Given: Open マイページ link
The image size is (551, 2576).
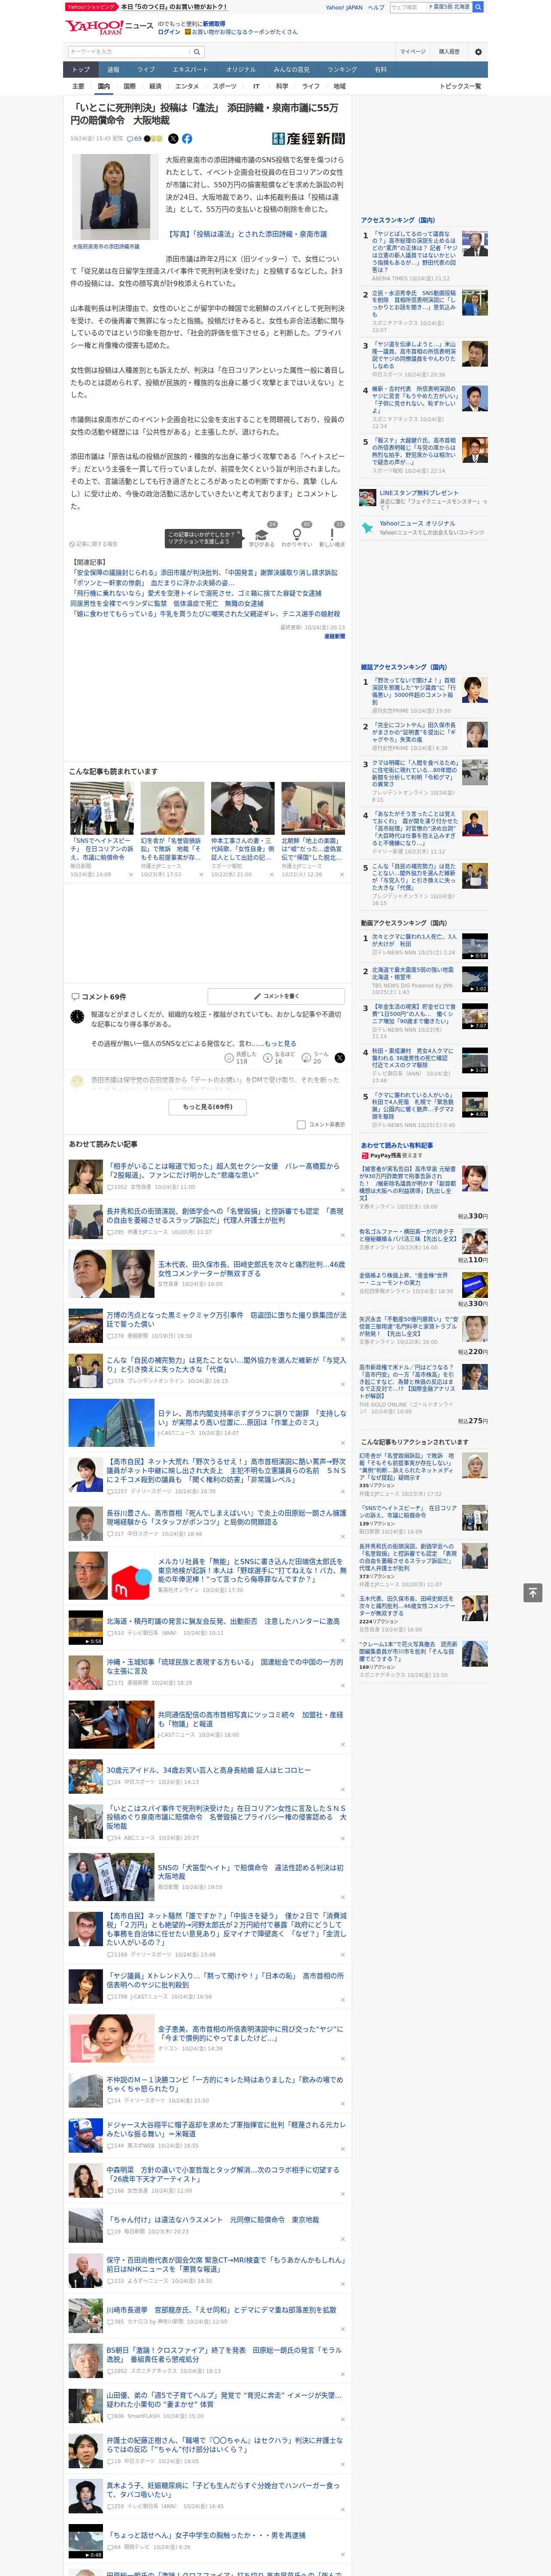Looking at the screenshot, I should (x=412, y=52).
